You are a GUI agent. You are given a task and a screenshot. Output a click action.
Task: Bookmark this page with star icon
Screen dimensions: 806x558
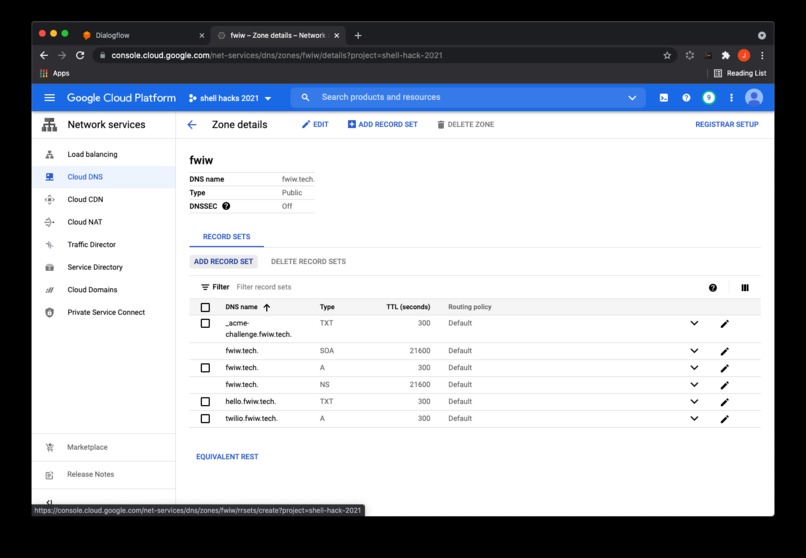[667, 55]
